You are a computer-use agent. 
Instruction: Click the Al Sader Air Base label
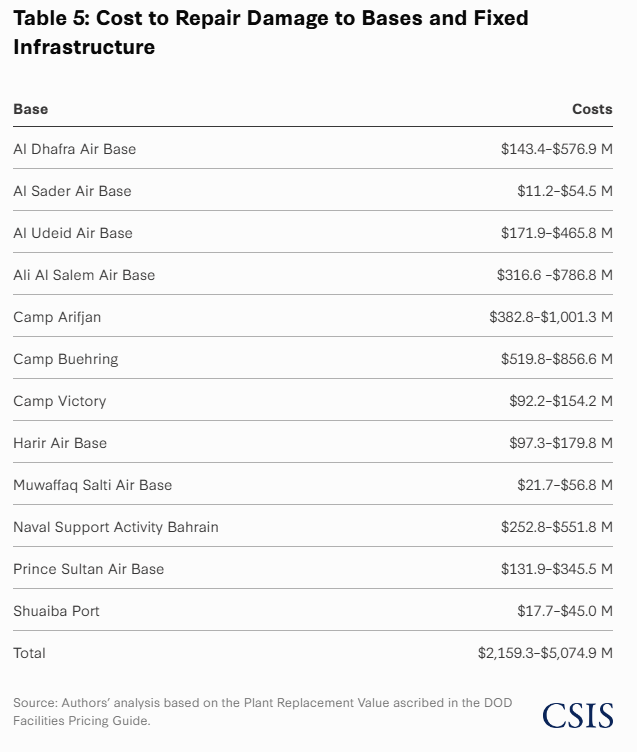pos(72,191)
